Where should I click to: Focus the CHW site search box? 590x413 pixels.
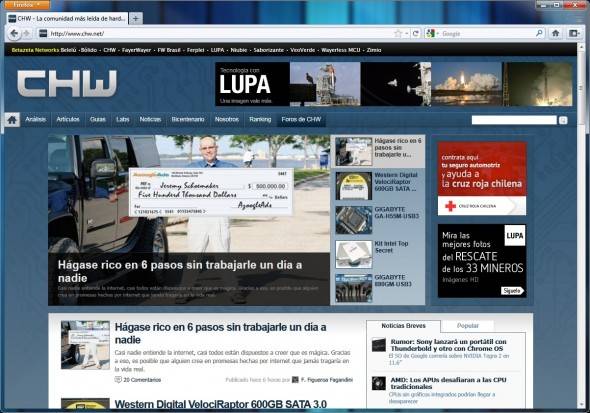(x=514, y=120)
